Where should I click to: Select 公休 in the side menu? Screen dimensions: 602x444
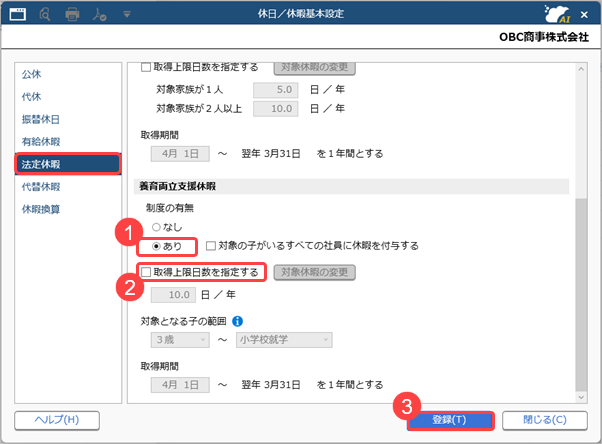[x=31, y=74]
